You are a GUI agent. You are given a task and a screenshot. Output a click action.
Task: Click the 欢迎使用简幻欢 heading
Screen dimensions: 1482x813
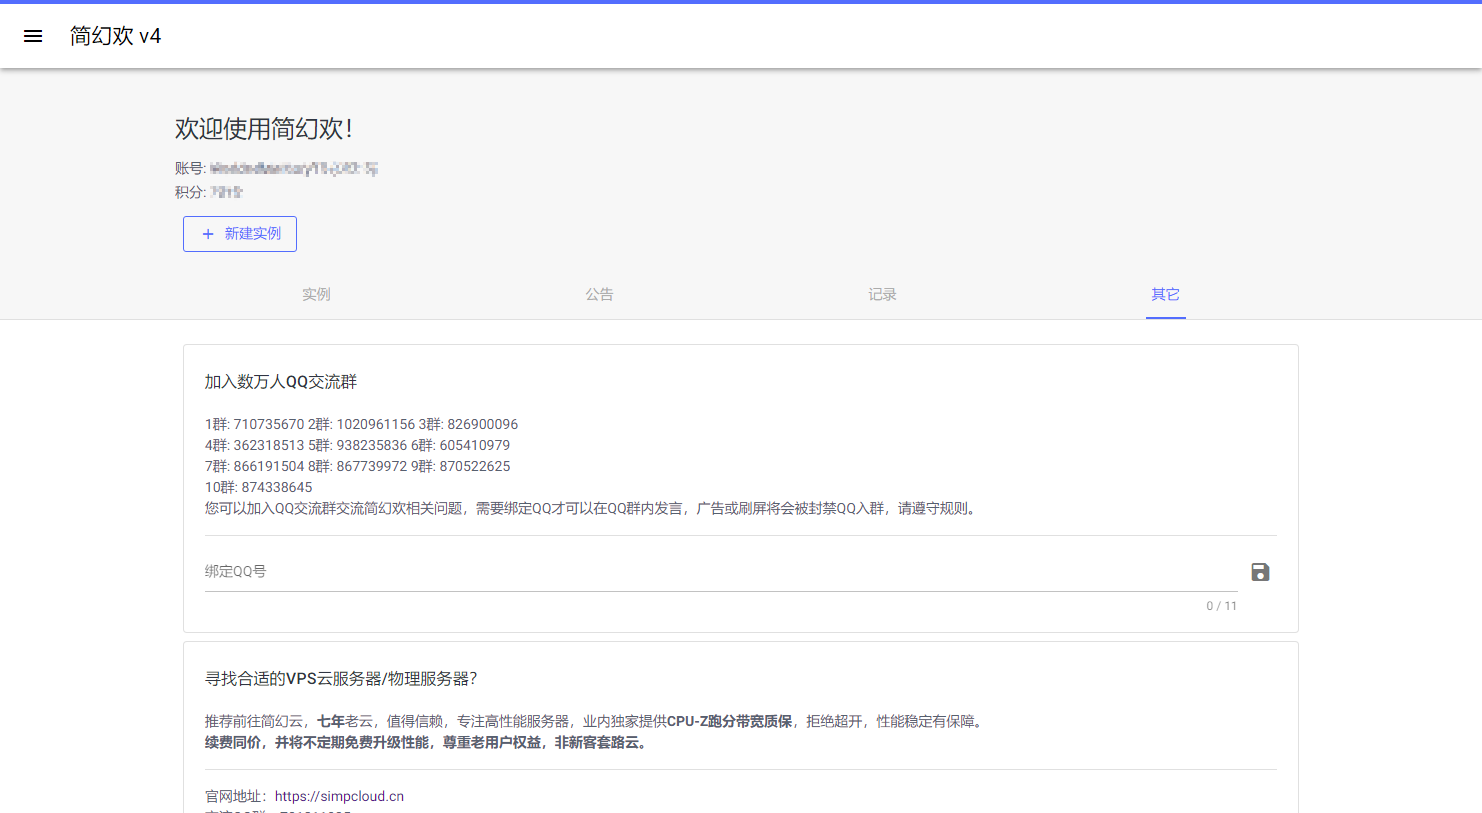(264, 129)
